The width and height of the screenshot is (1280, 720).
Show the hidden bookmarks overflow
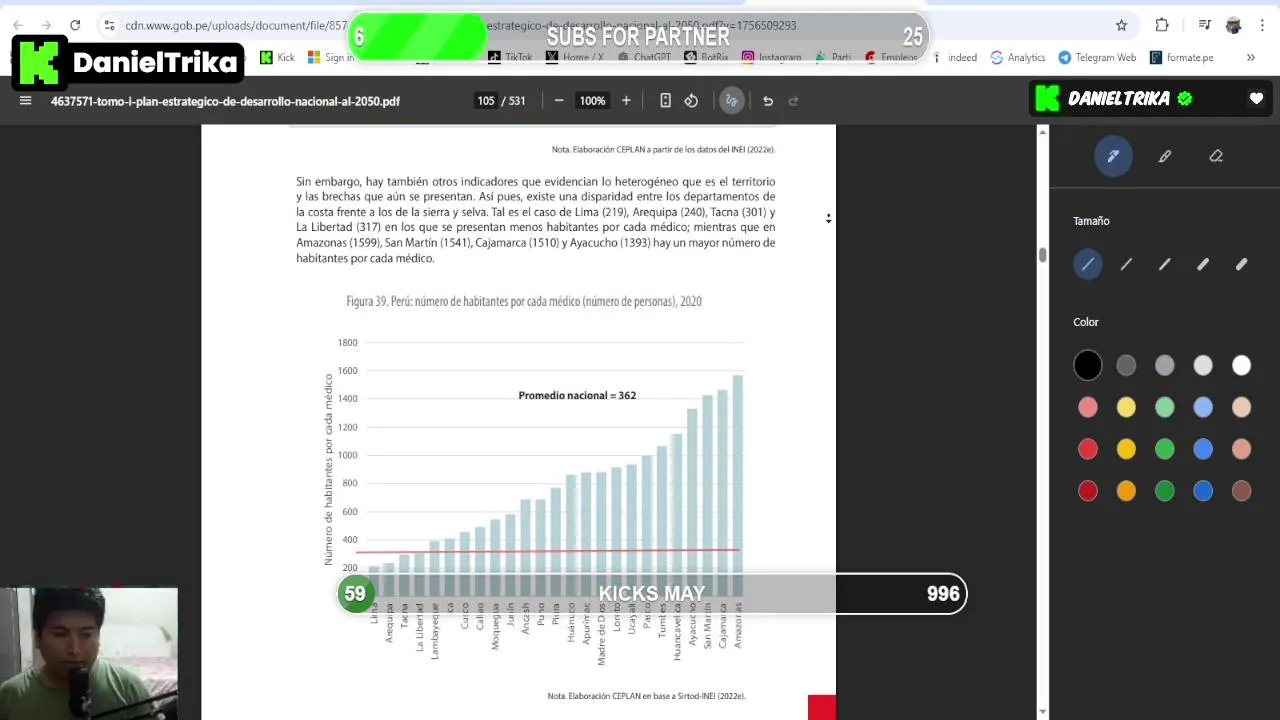(x=1250, y=58)
